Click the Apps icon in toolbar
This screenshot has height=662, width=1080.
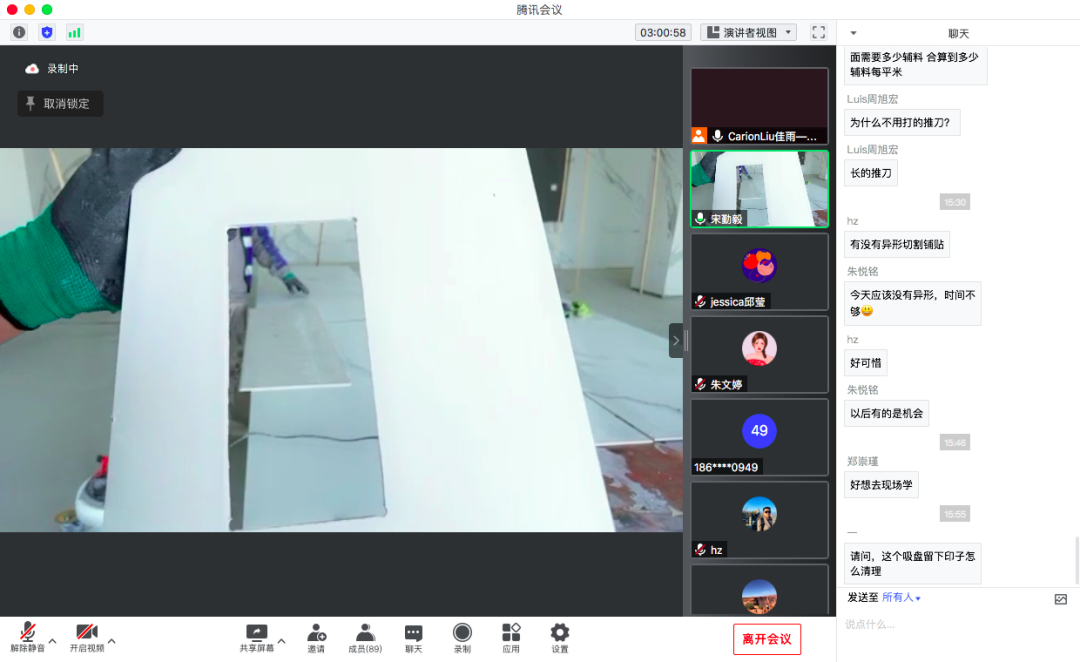511,637
